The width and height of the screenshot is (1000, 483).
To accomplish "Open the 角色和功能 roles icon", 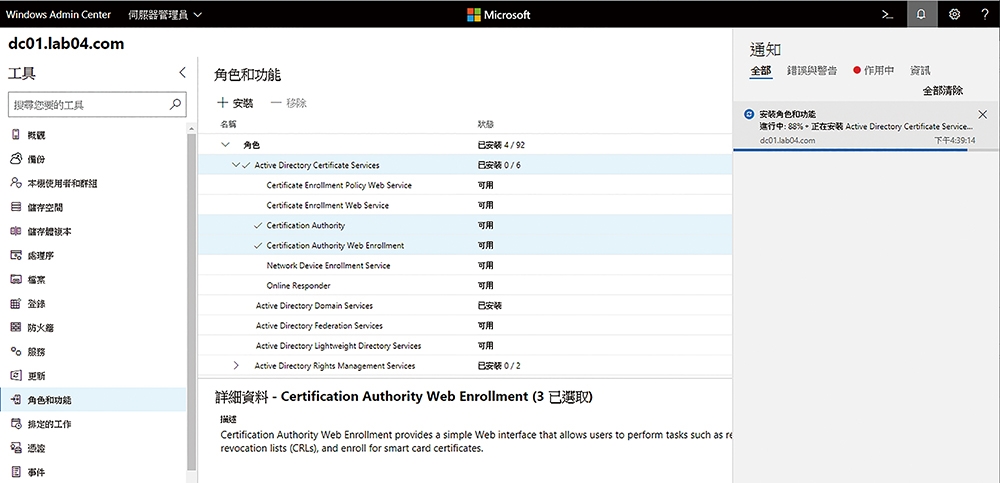I will [16, 400].
